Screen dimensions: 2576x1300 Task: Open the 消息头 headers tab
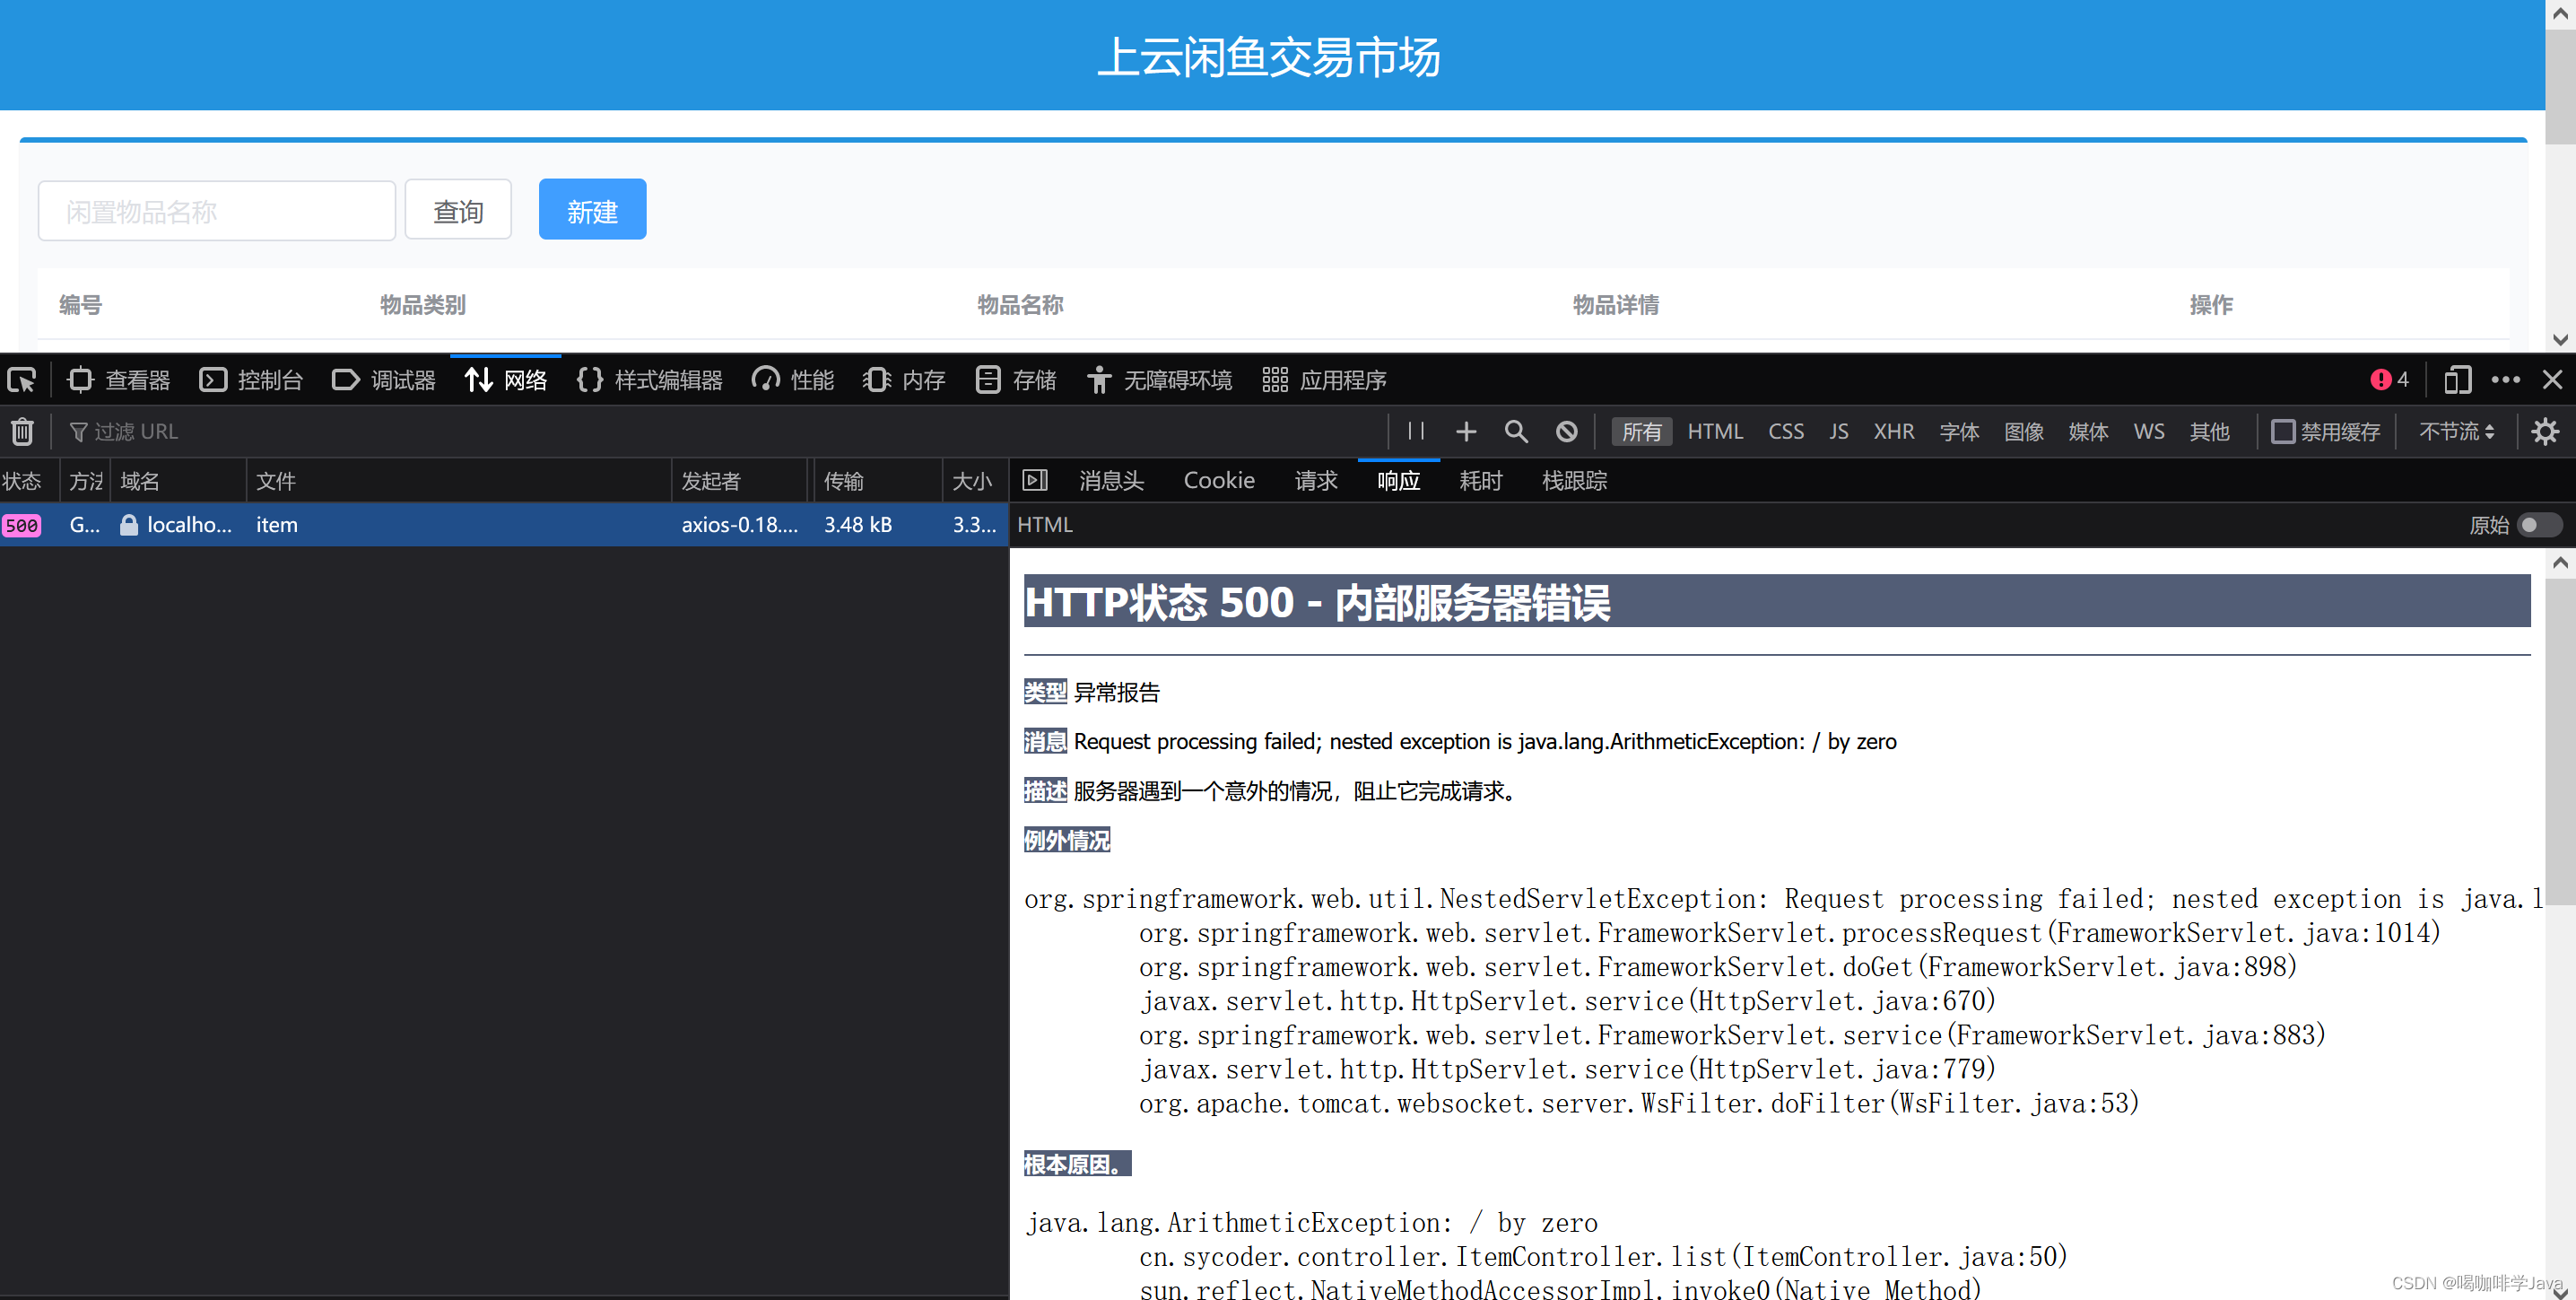click(1110, 481)
